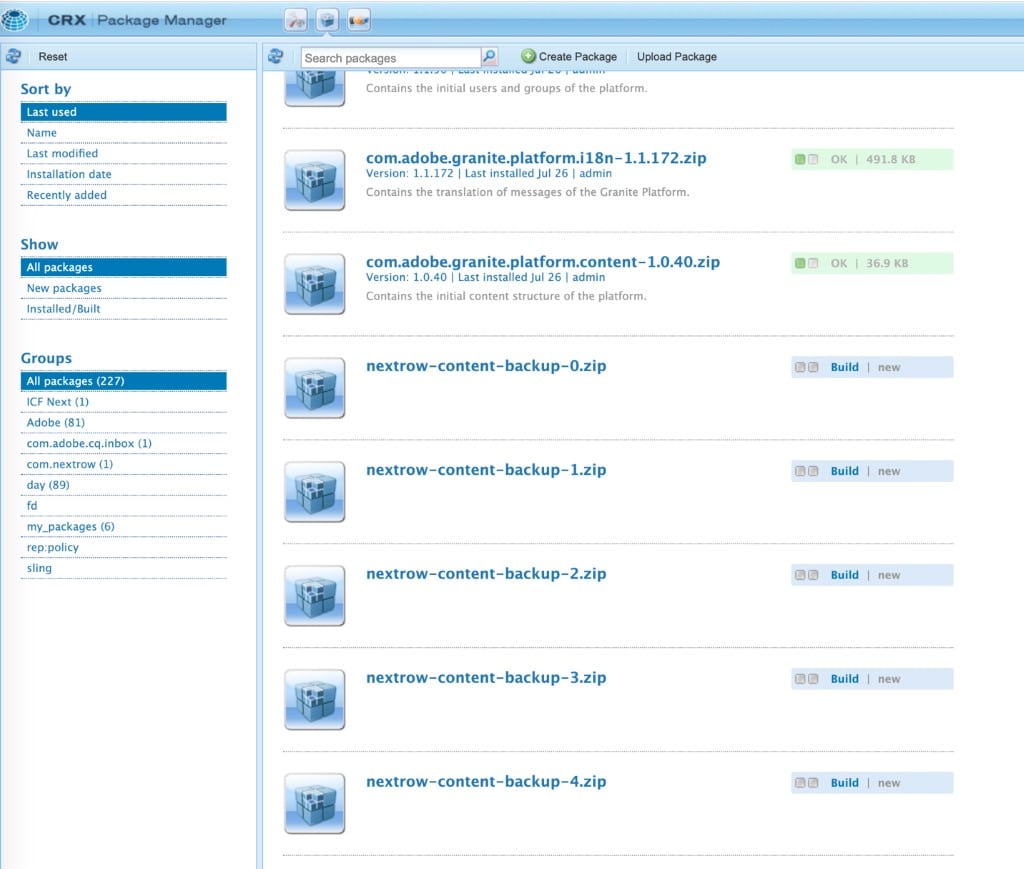Click the CRX globe logo
1024x869 pixels.
pos(14,20)
